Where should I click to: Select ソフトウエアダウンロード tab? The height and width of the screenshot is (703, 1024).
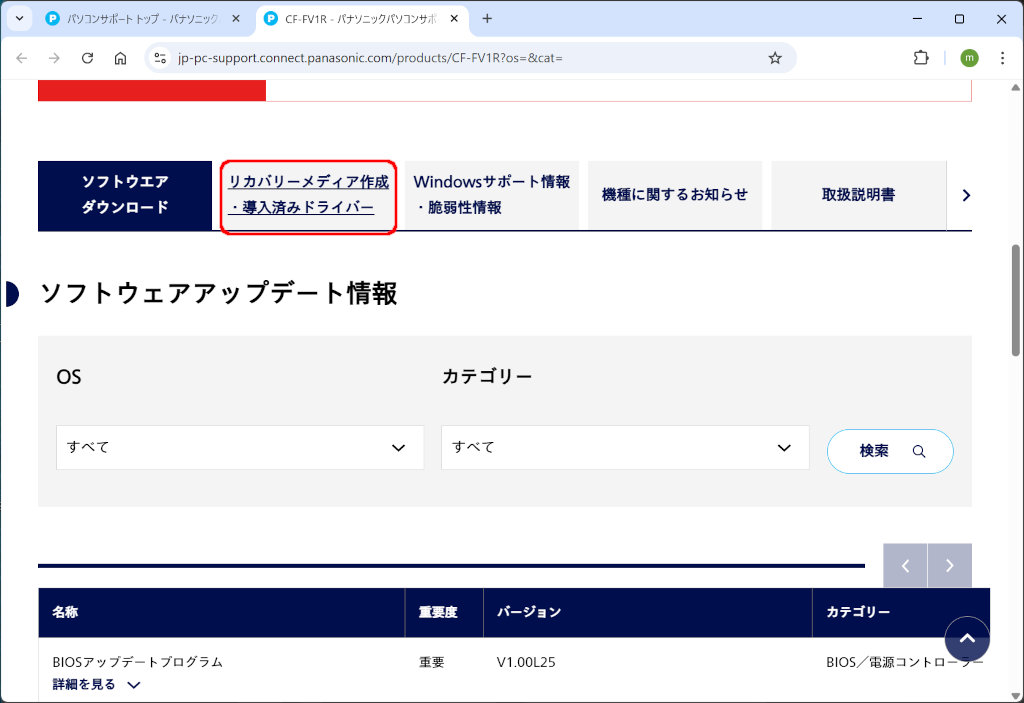125,195
